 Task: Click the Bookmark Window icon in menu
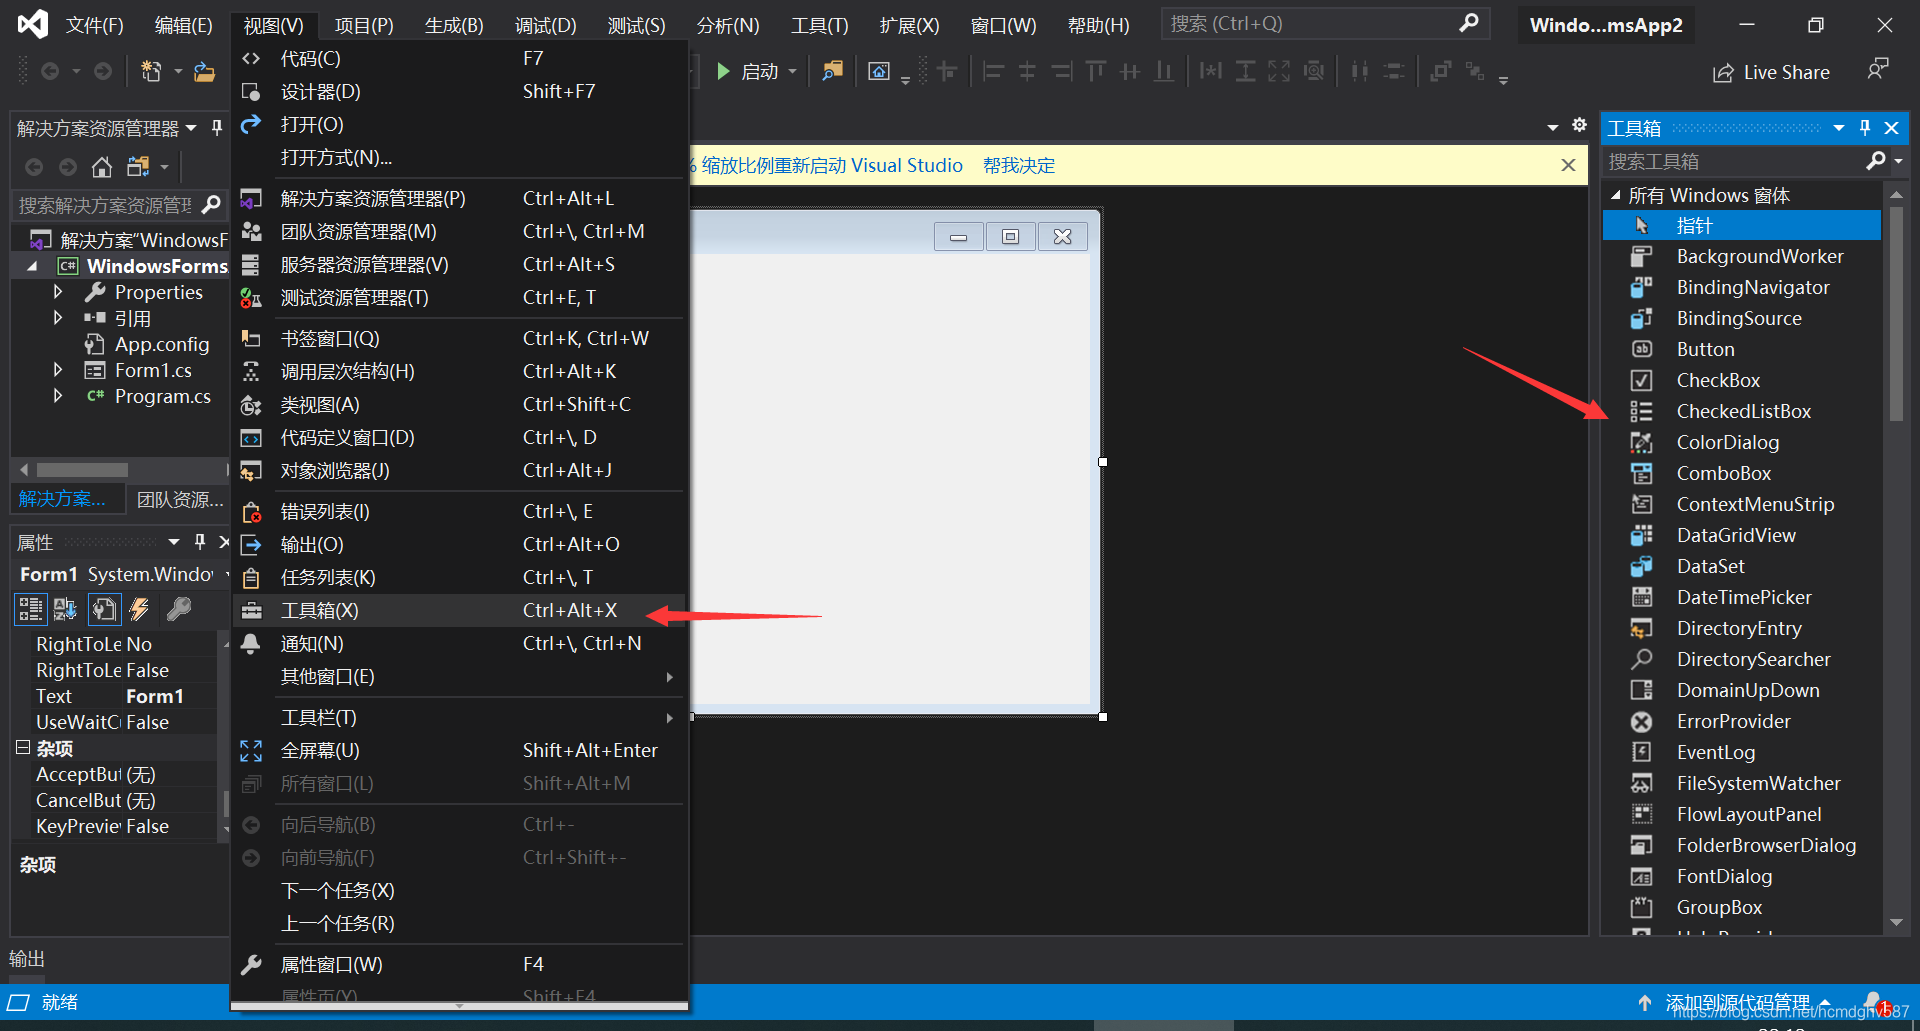[x=251, y=339]
